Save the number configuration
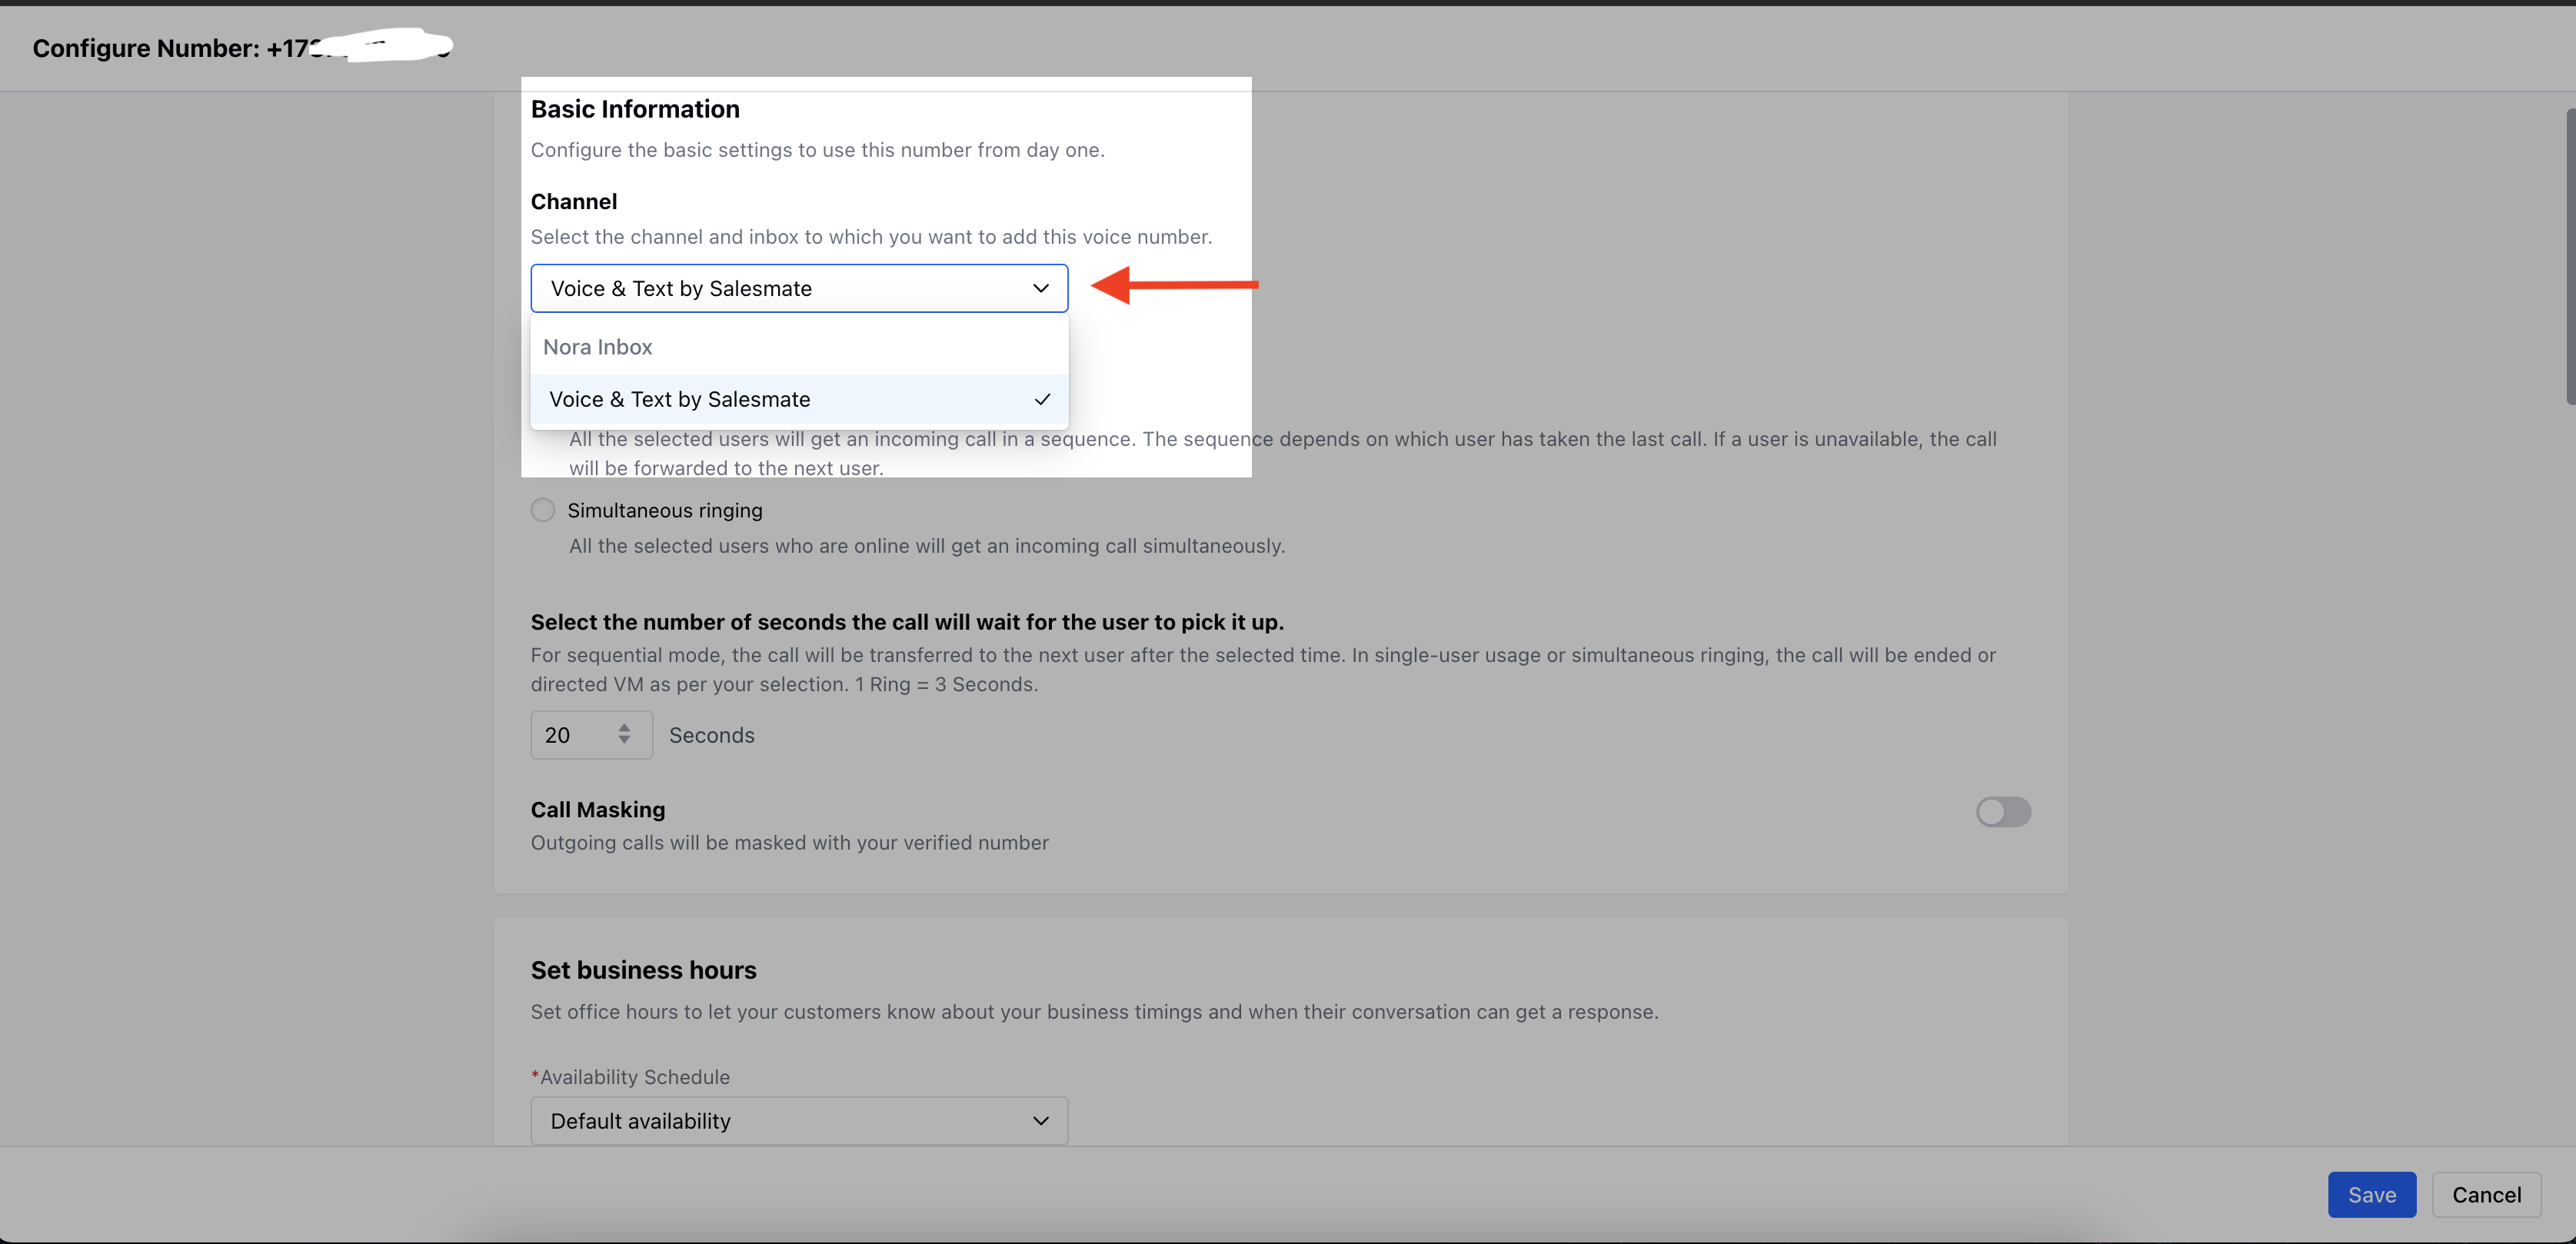The width and height of the screenshot is (2576, 1244). pyautogui.click(x=2371, y=1194)
